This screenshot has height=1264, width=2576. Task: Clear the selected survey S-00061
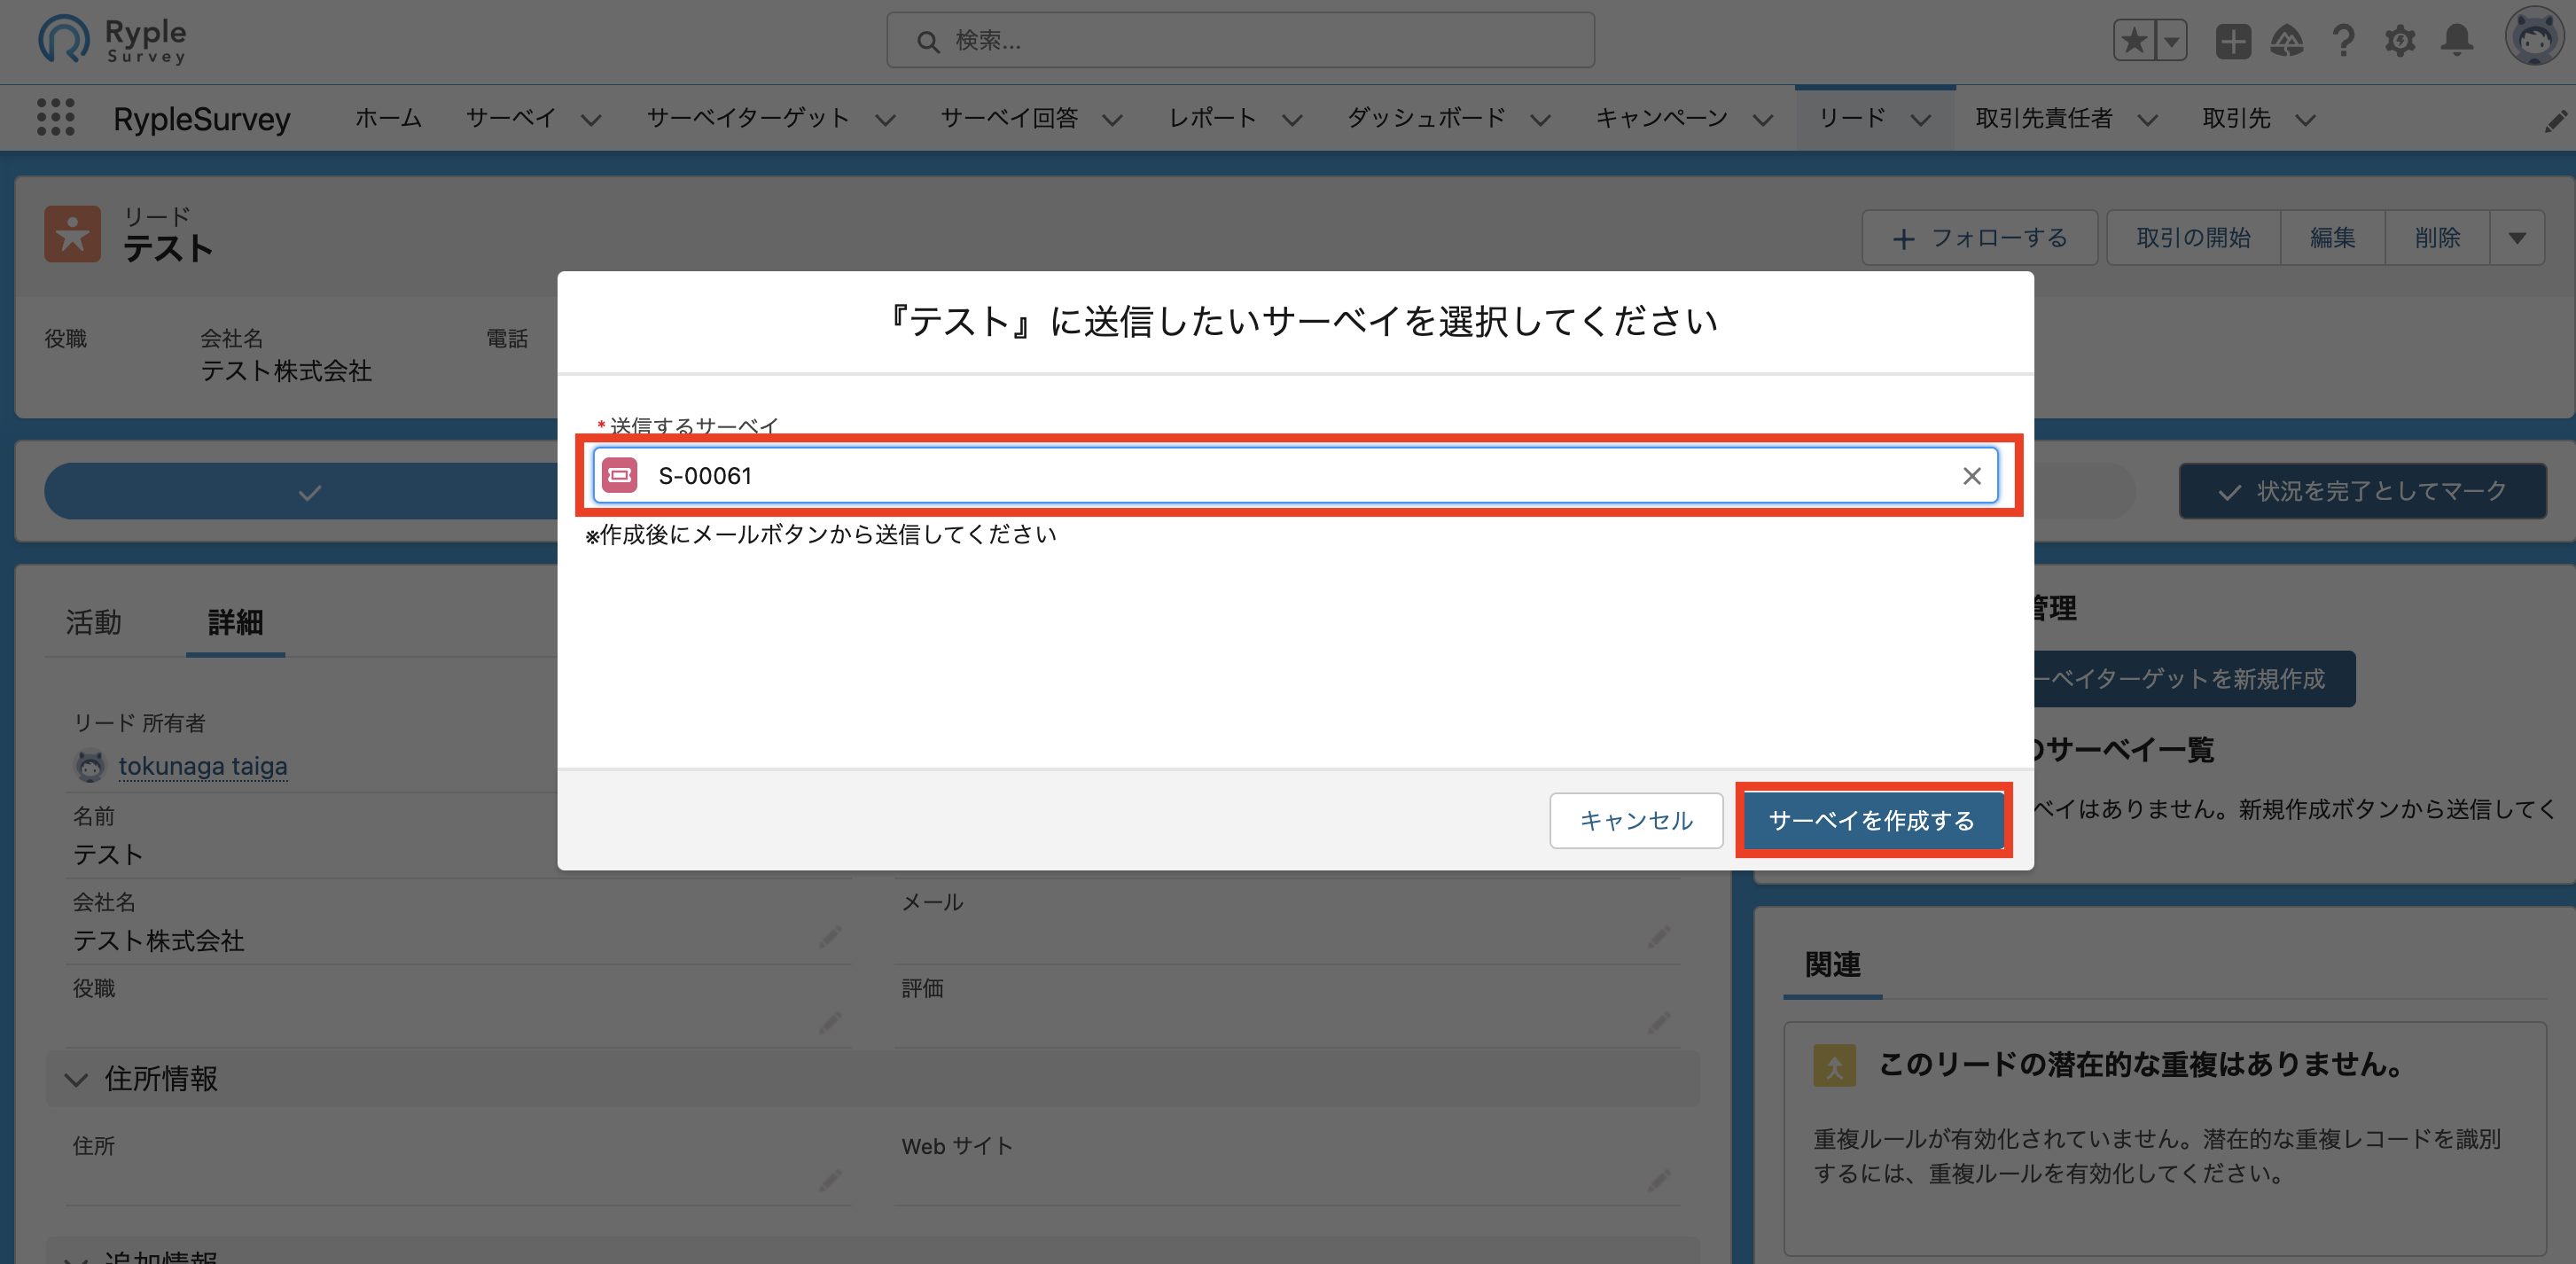(x=1971, y=476)
